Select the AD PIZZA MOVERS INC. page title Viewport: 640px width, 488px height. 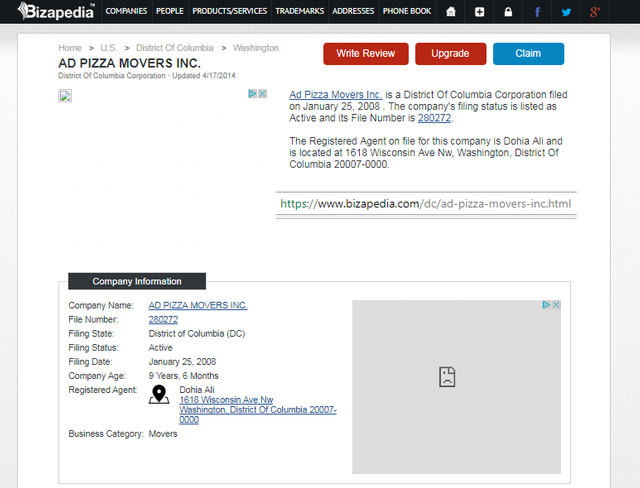(129, 63)
